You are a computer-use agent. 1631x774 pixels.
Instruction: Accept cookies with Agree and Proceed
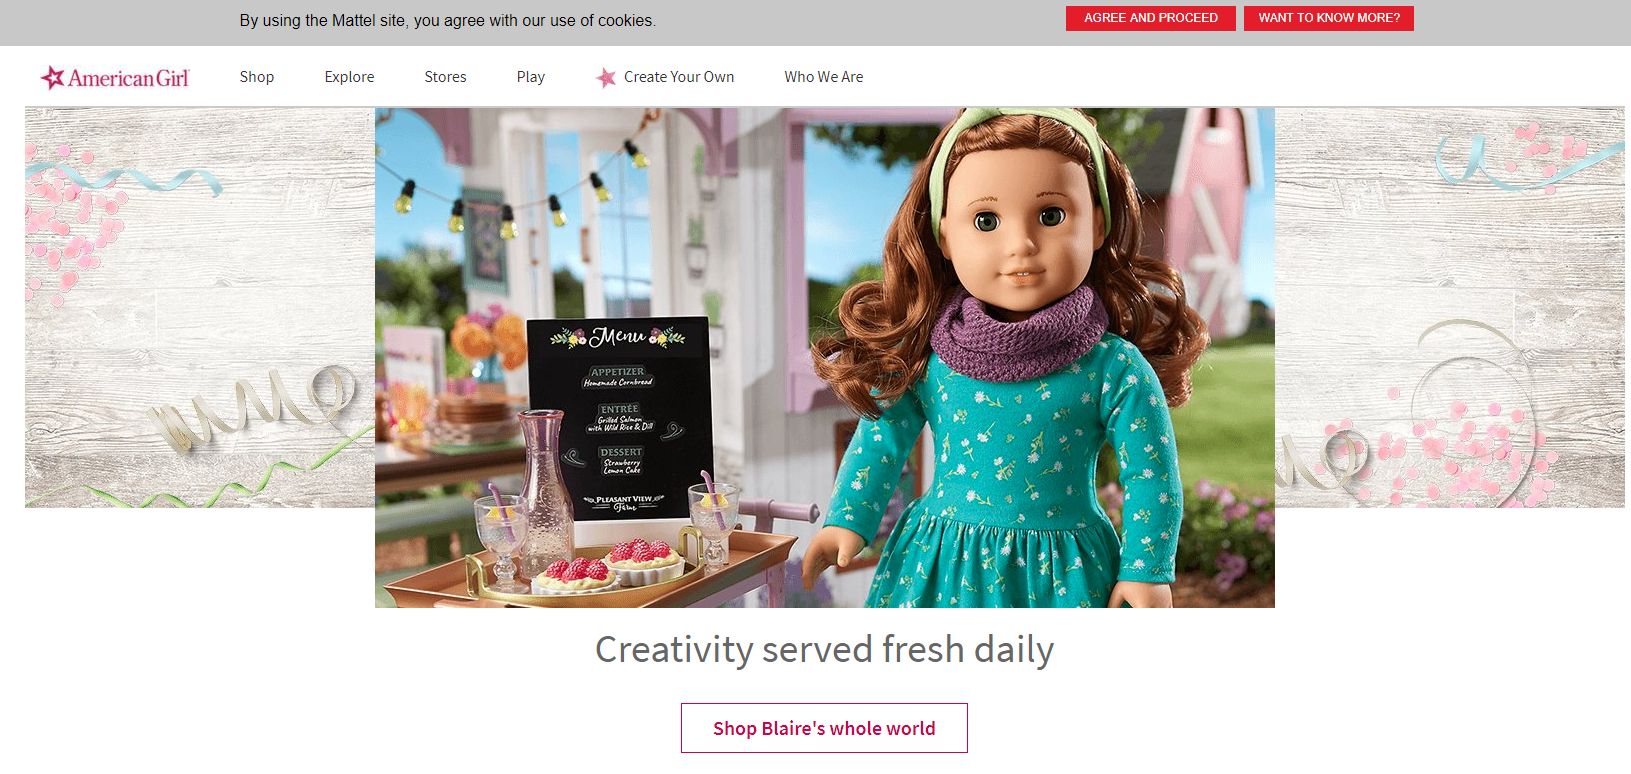pyautogui.click(x=1151, y=18)
